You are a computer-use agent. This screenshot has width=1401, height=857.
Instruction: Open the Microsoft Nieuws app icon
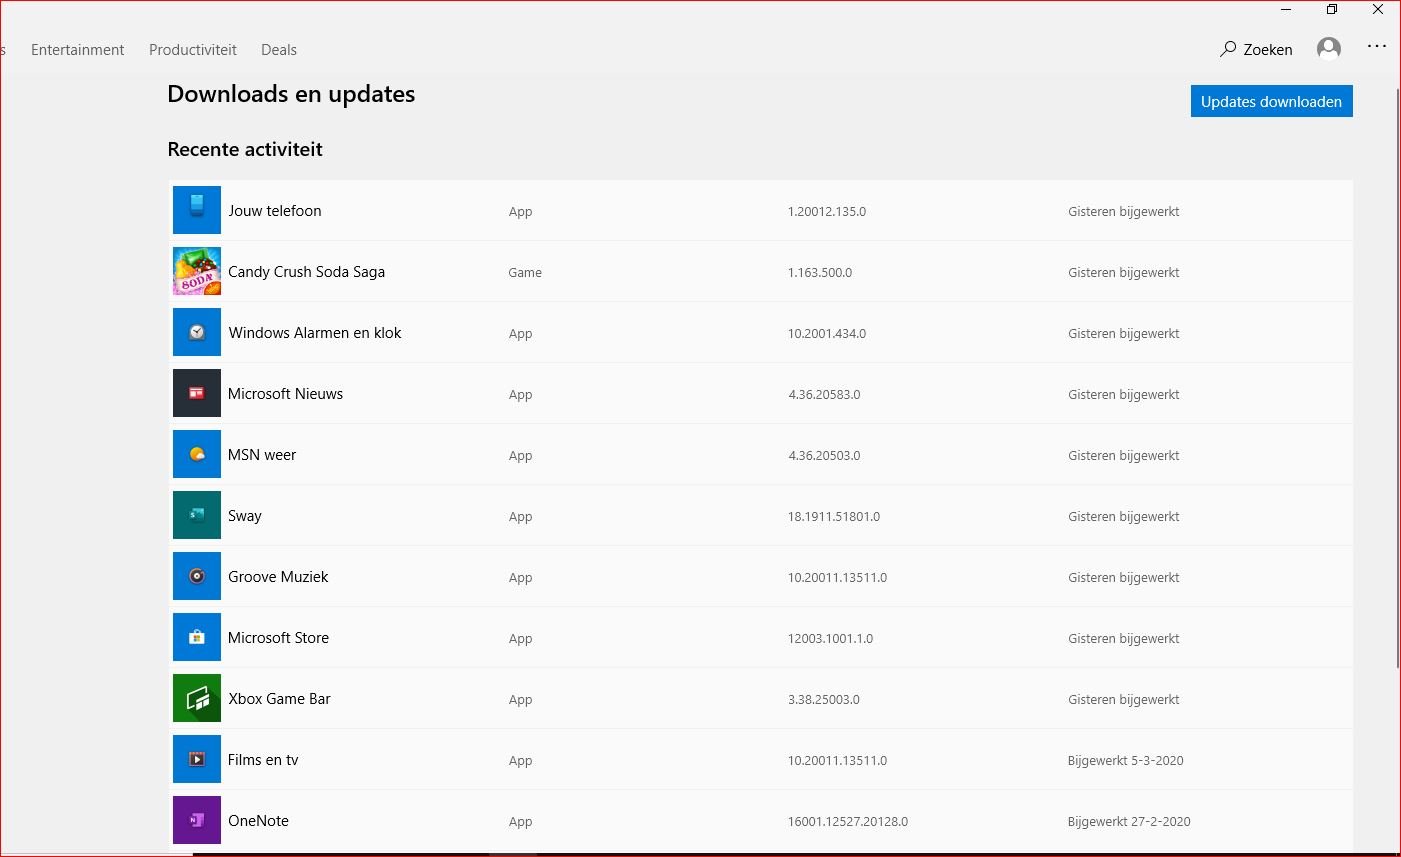tap(197, 393)
